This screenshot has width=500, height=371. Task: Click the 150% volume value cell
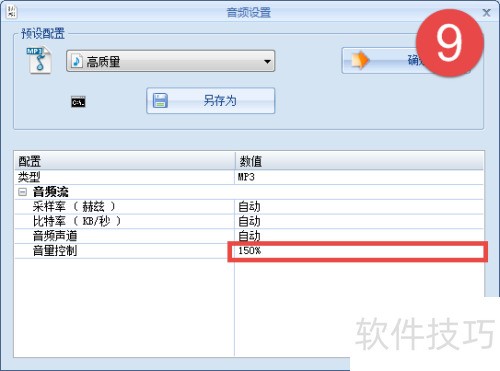point(358,251)
